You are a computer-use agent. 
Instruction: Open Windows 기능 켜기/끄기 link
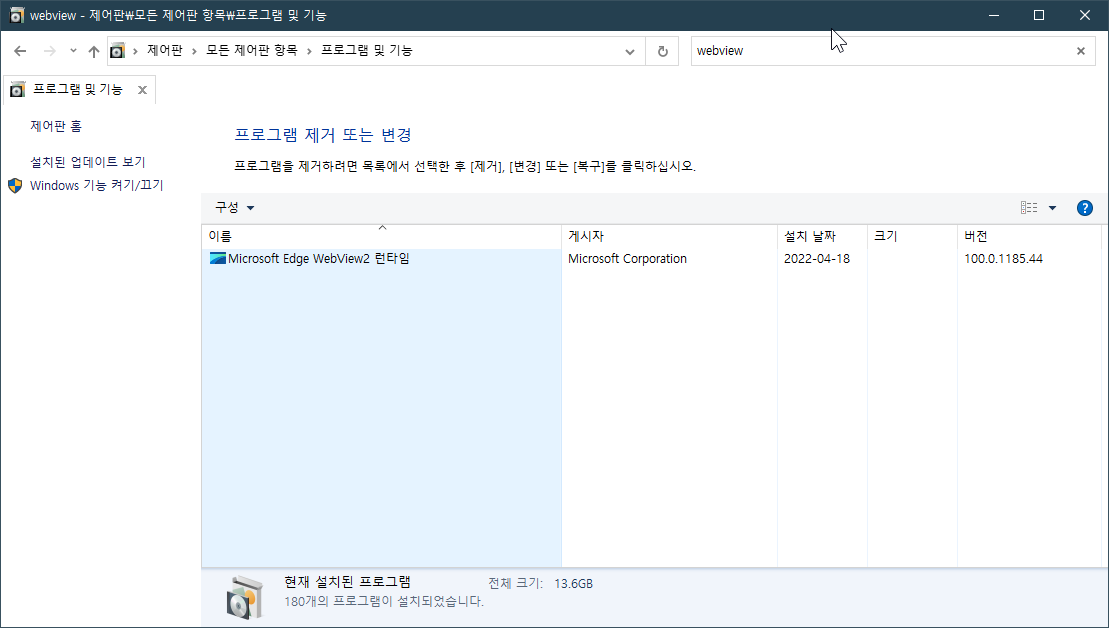(96, 185)
